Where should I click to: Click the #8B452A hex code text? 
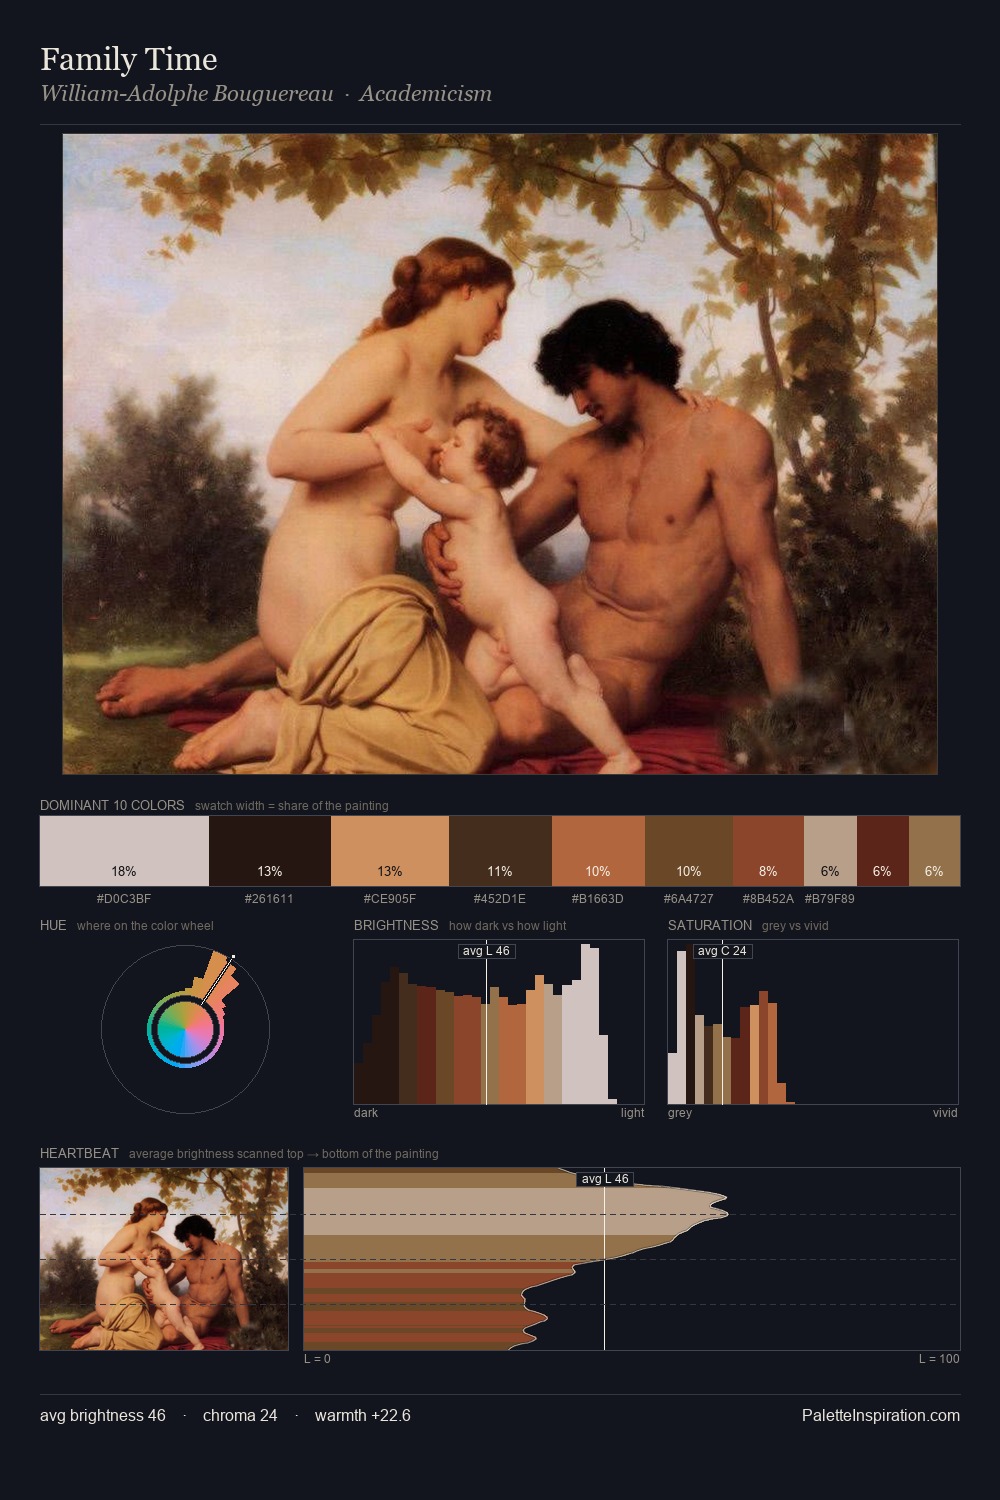click(768, 898)
